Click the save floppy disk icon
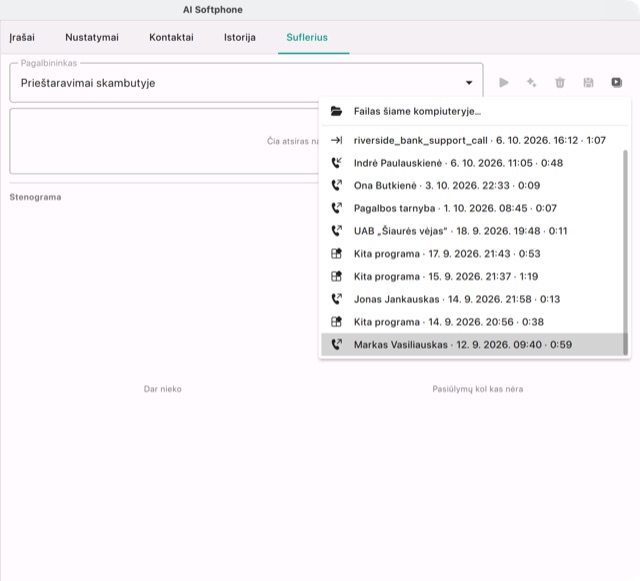 coord(588,83)
